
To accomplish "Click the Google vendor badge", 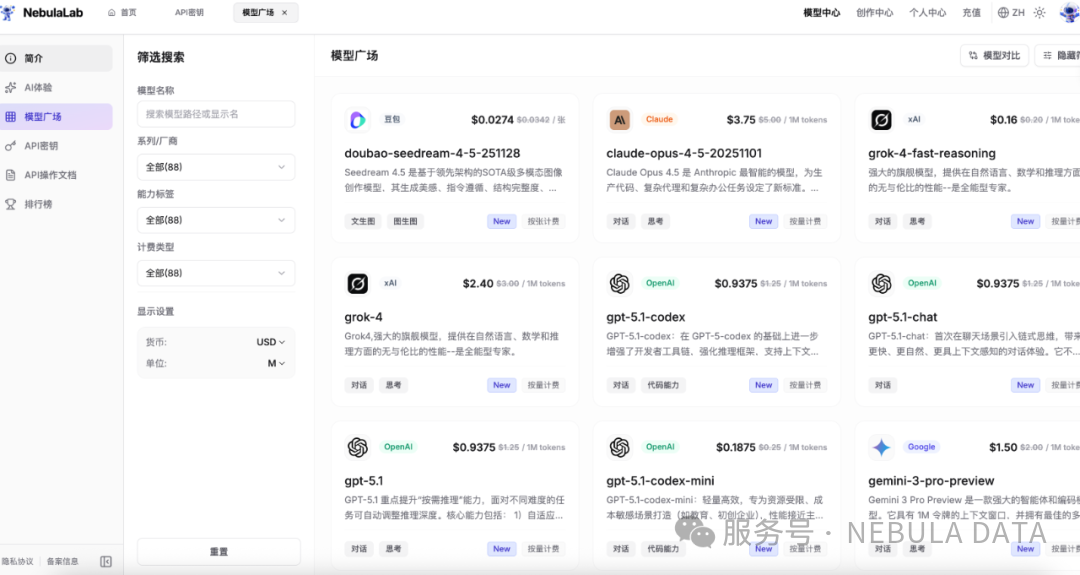I will pyautogui.click(x=921, y=447).
